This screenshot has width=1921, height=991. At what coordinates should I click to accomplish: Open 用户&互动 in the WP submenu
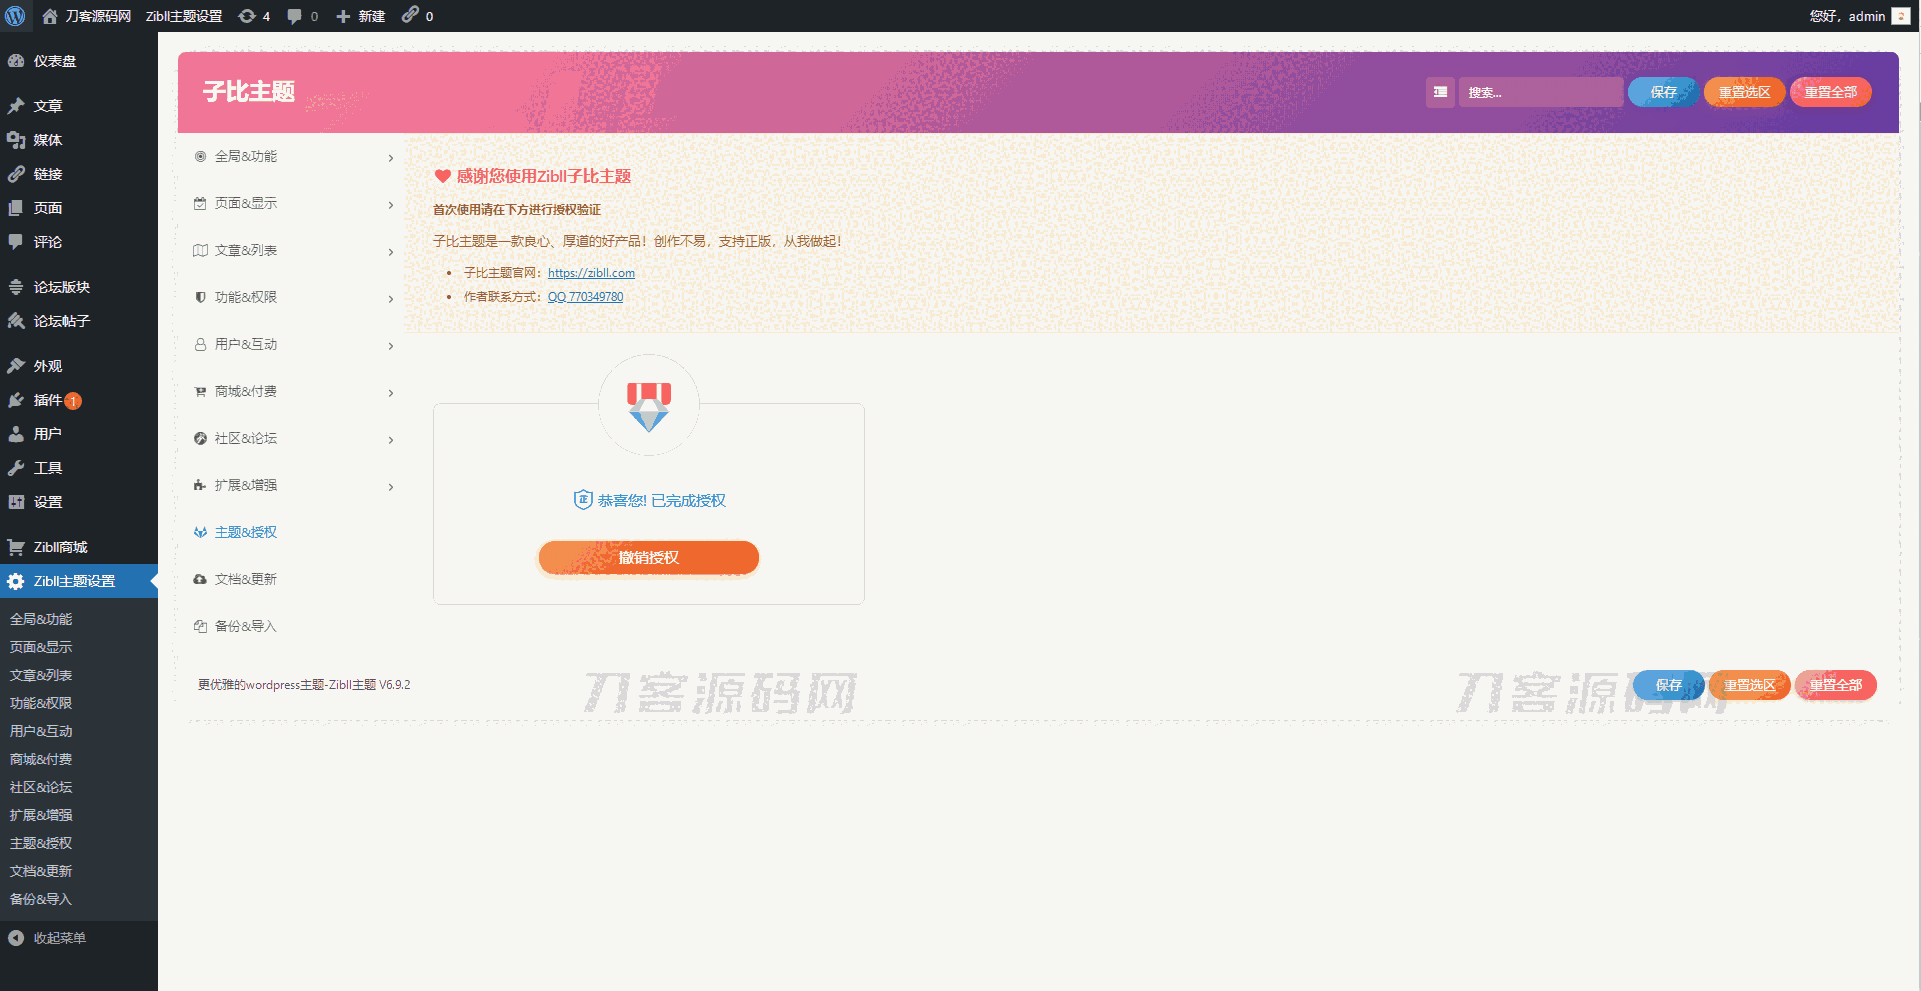point(41,731)
